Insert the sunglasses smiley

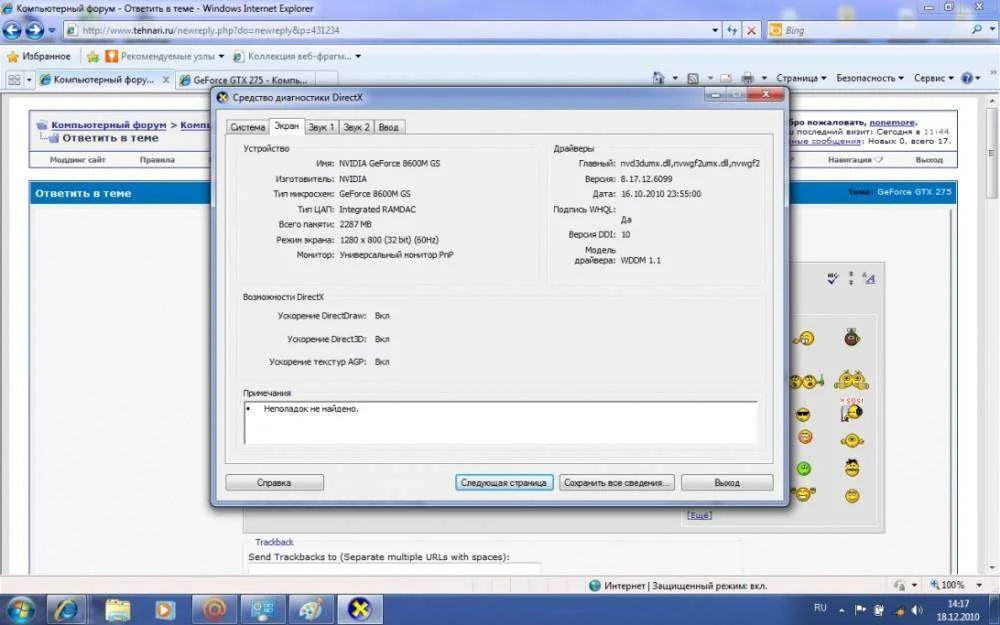pos(803,415)
